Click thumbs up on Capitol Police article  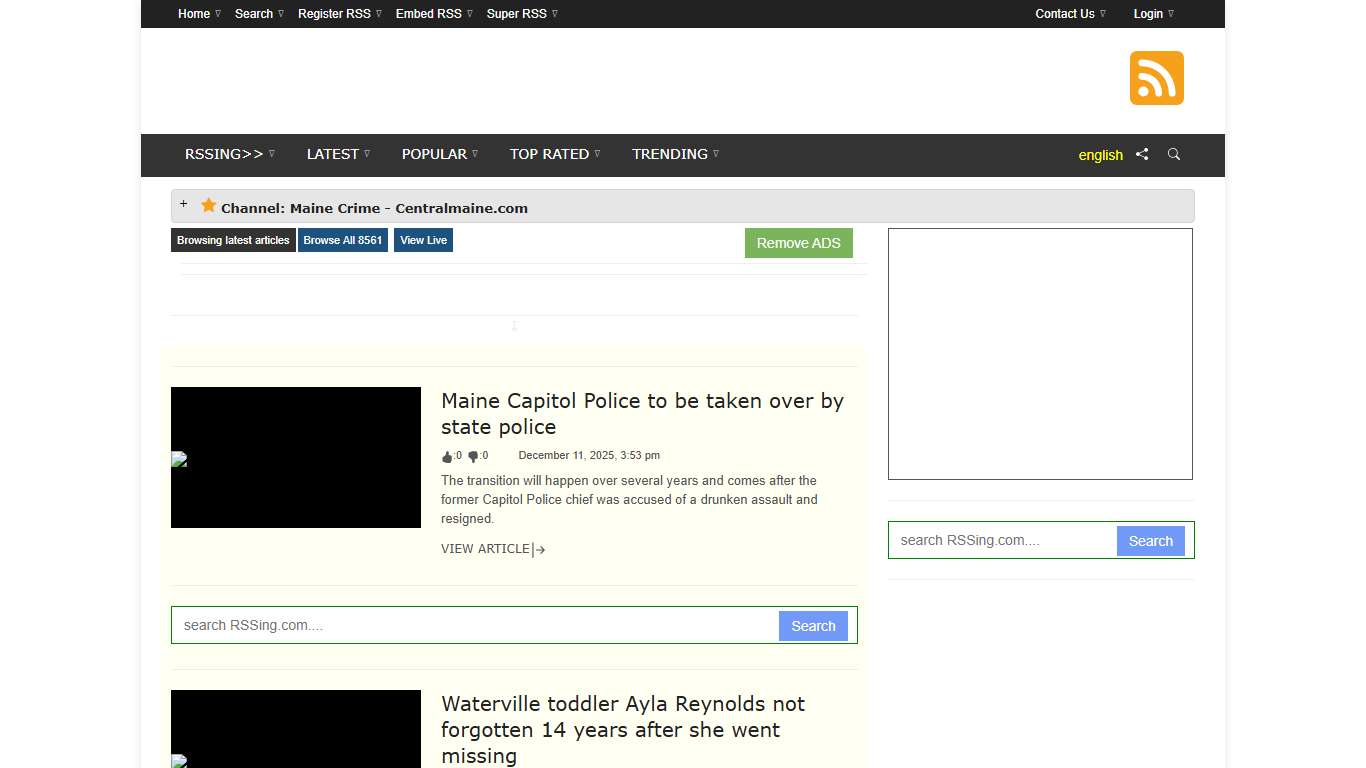(x=447, y=457)
